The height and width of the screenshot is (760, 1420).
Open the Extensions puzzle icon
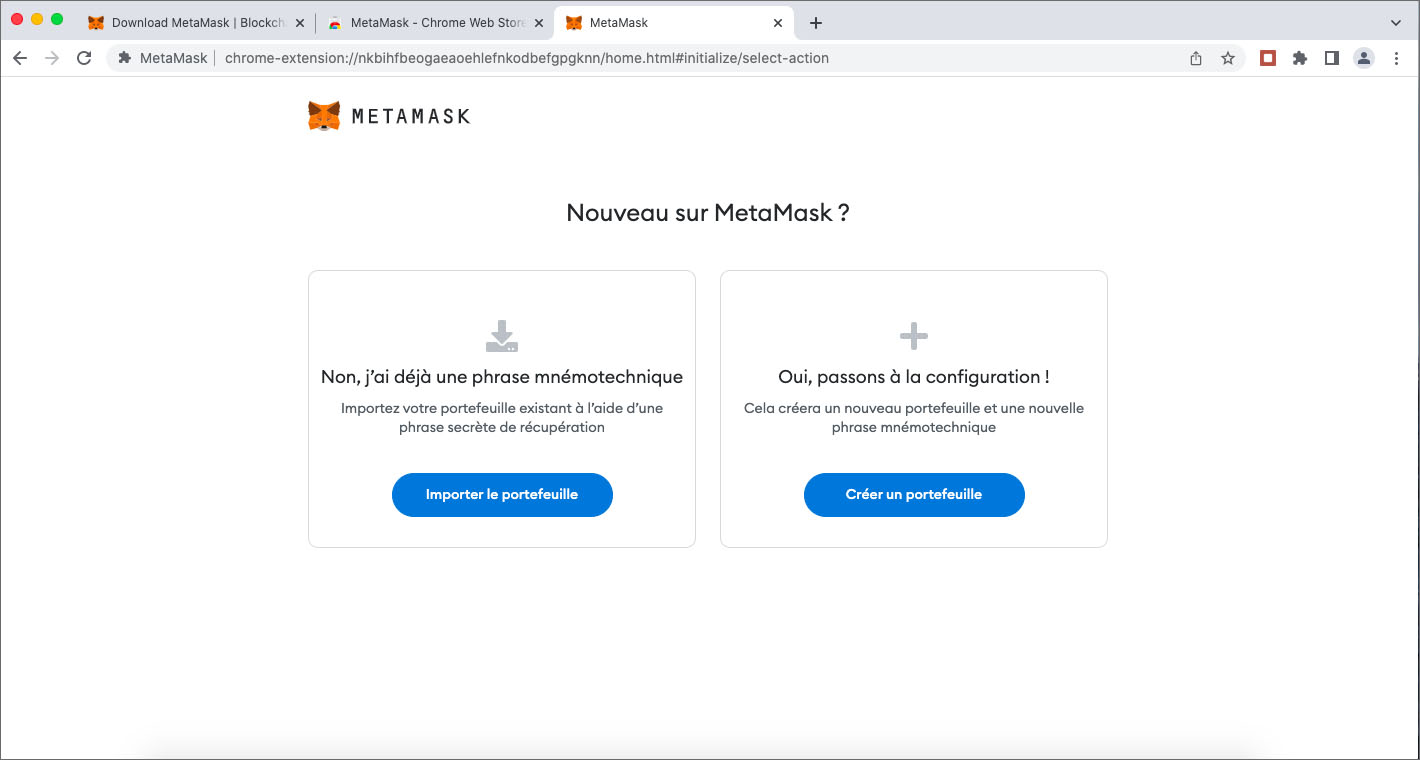point(1300,58)
